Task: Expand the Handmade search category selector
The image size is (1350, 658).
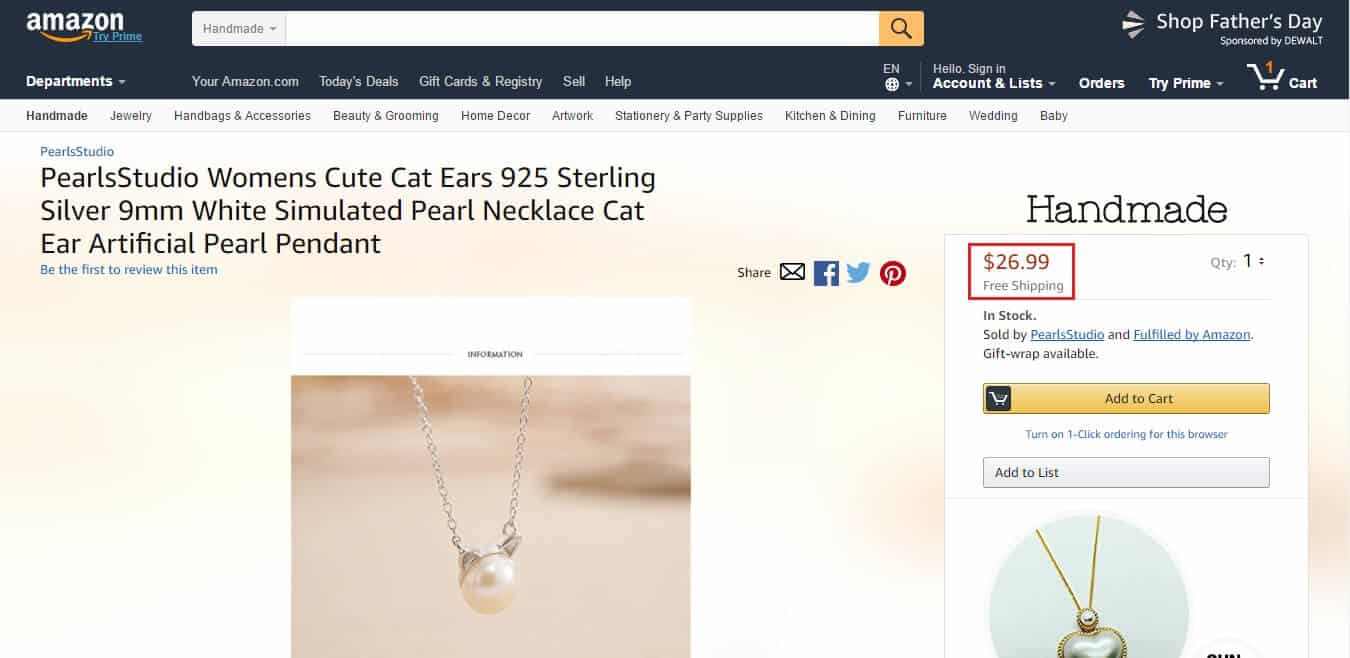Action: 238,28
